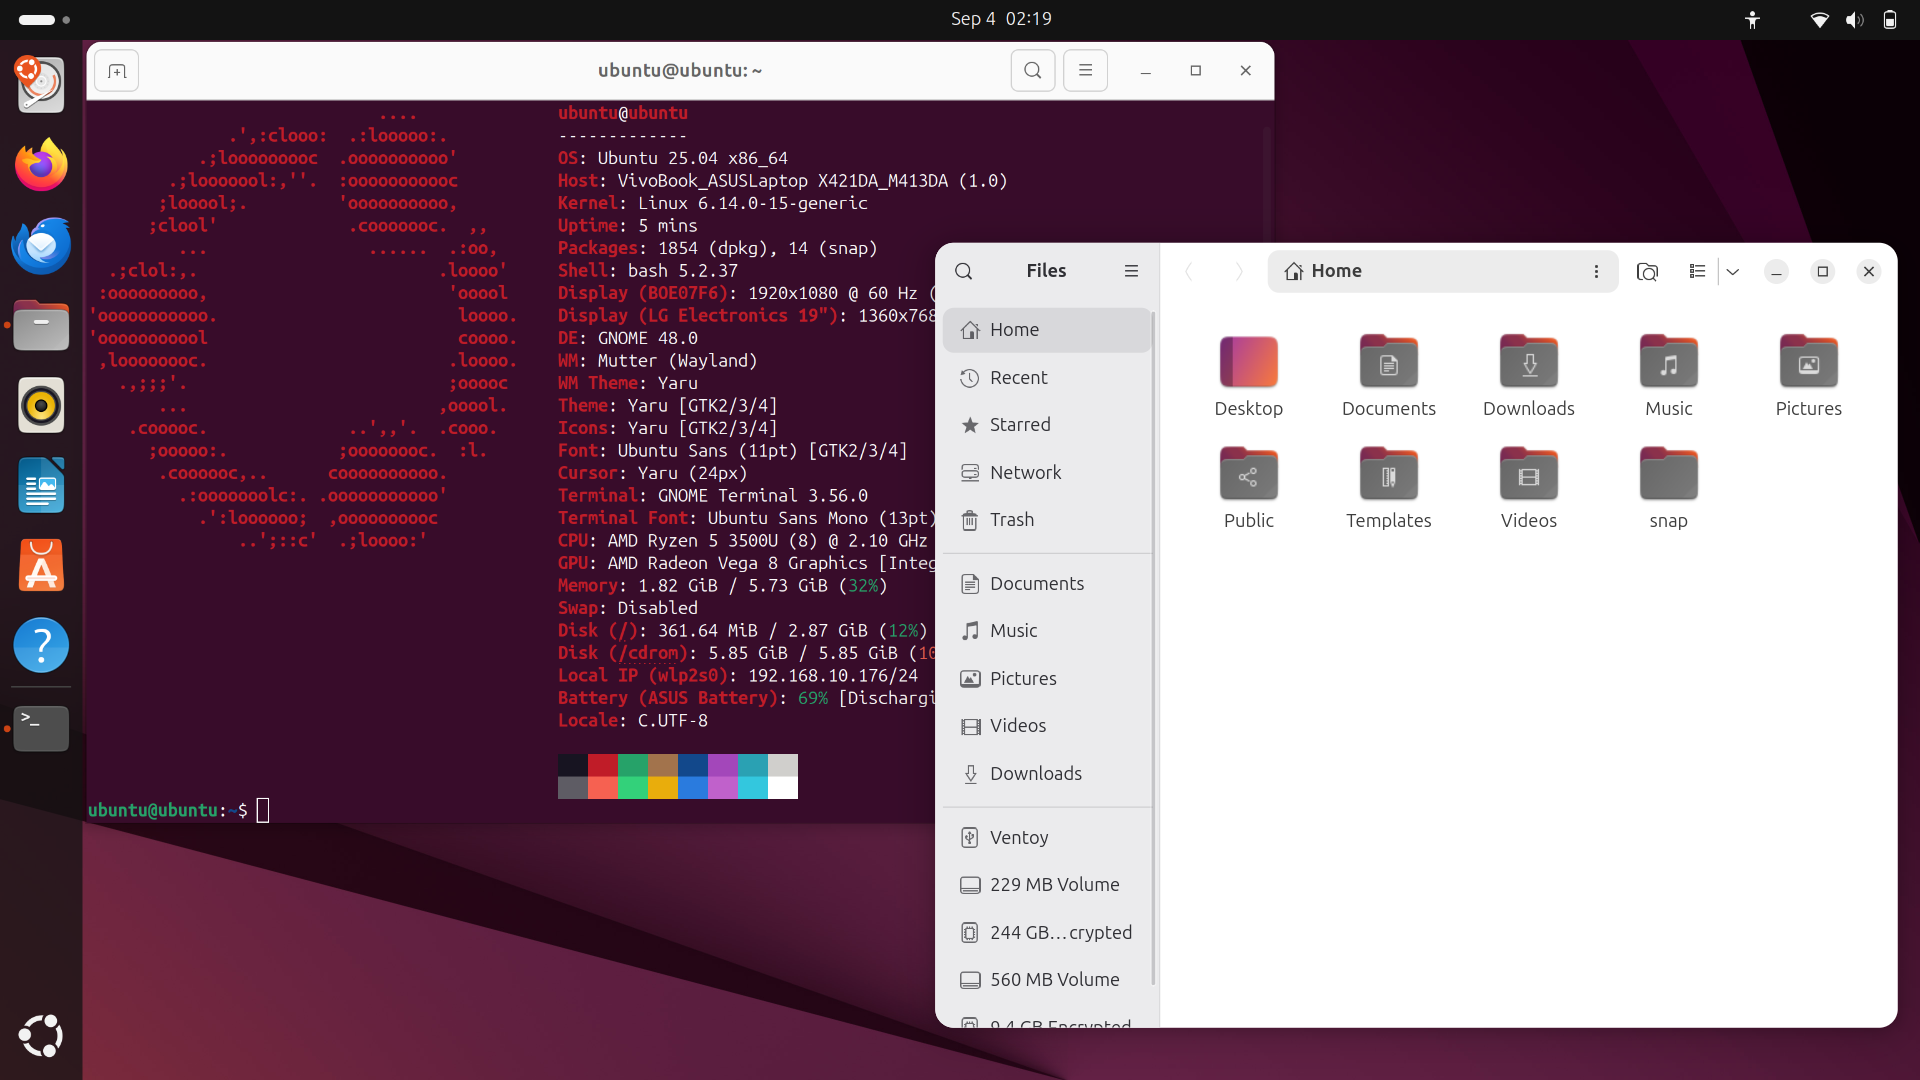Image resolution: width=1920 pixels, height=1080 pixels.
Task: Launch the Ubuntu installer from dock
Action: [41, 84]
